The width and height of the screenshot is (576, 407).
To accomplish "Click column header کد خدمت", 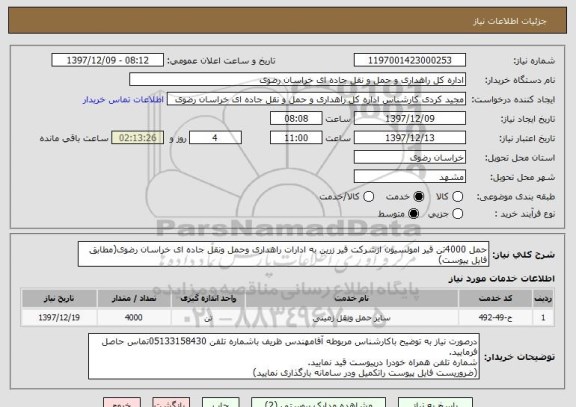I will (495, 299).
